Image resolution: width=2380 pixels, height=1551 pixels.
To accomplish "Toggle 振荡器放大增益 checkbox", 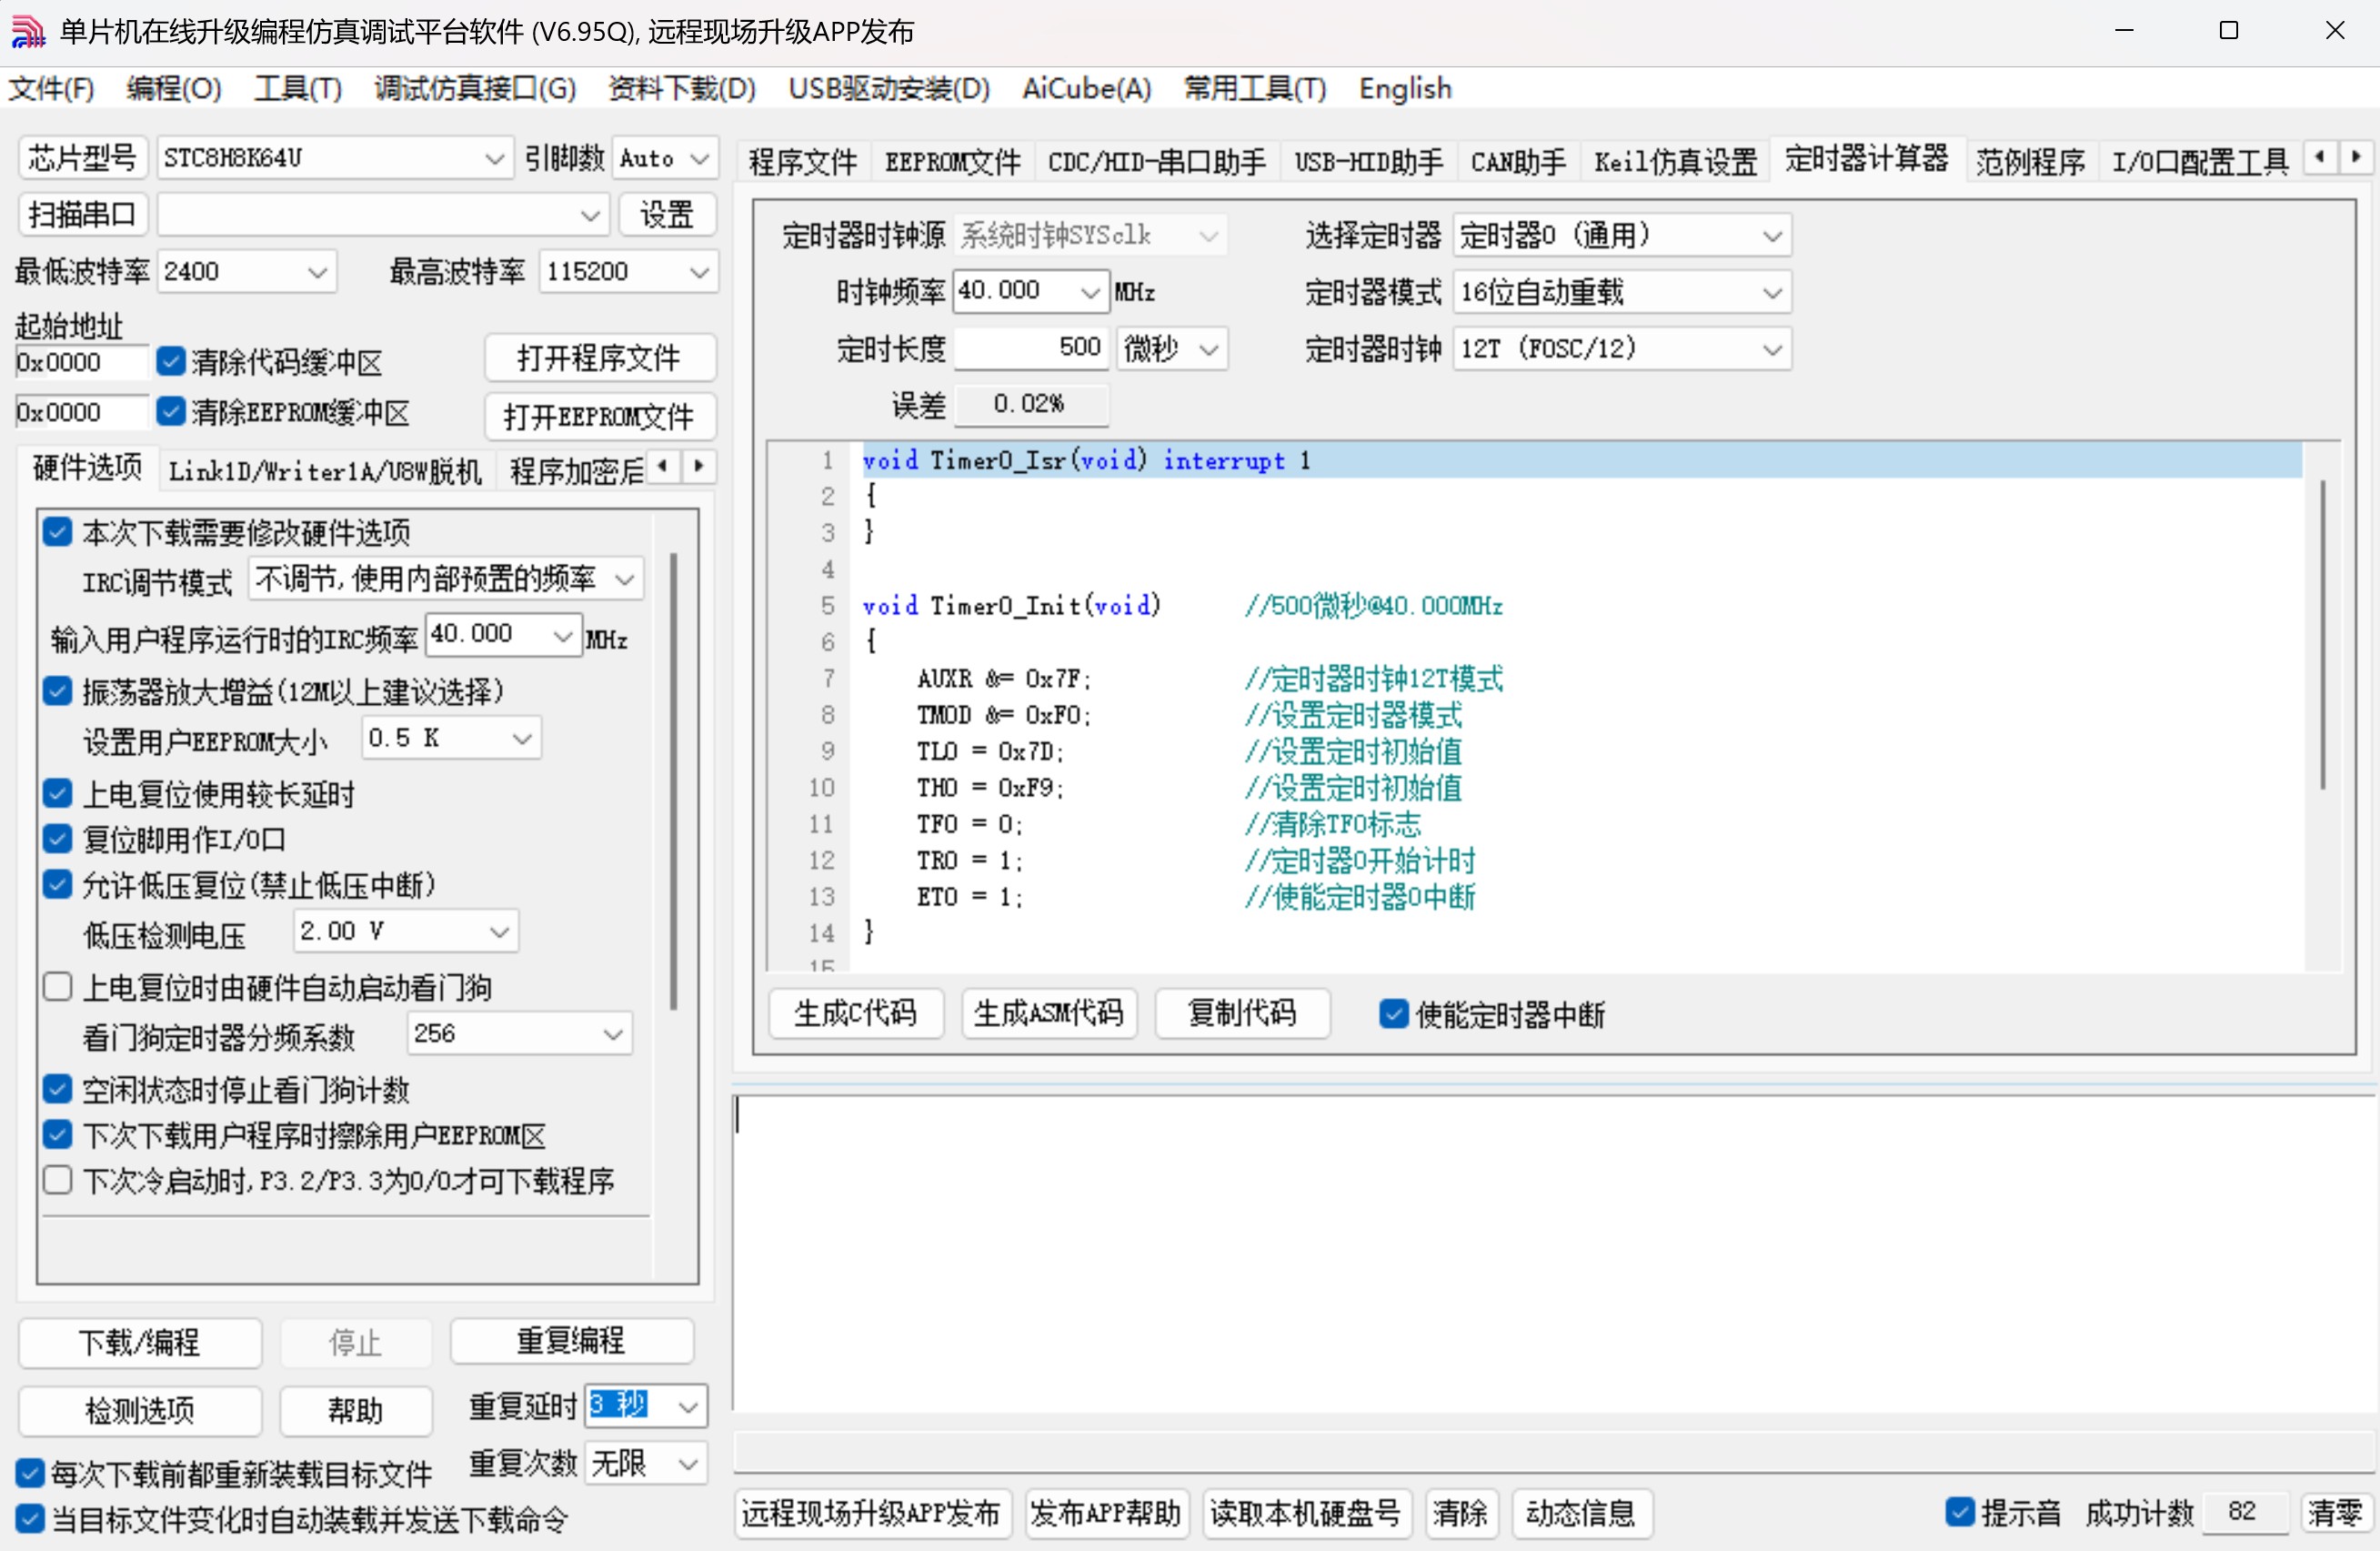I will coord(58,691).
